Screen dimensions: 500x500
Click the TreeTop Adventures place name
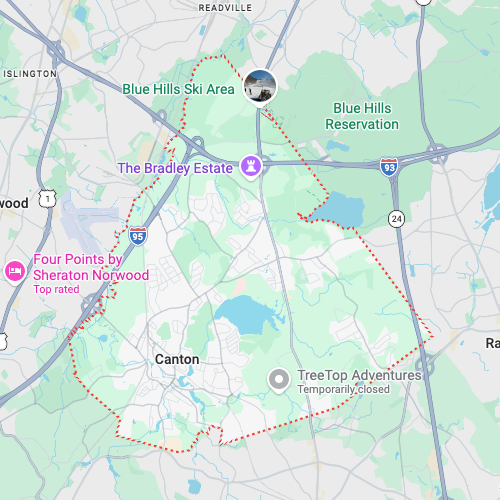coord(359,375)
